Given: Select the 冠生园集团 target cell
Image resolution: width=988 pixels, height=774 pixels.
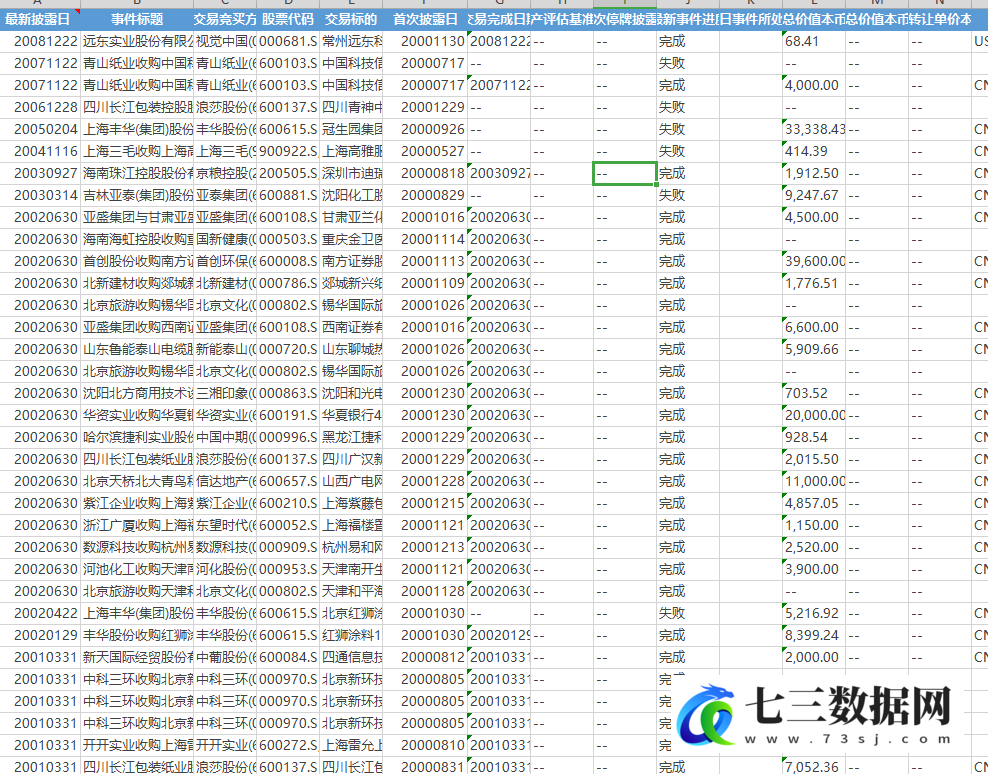Looking at the screenshot, I should click(351, 129).
